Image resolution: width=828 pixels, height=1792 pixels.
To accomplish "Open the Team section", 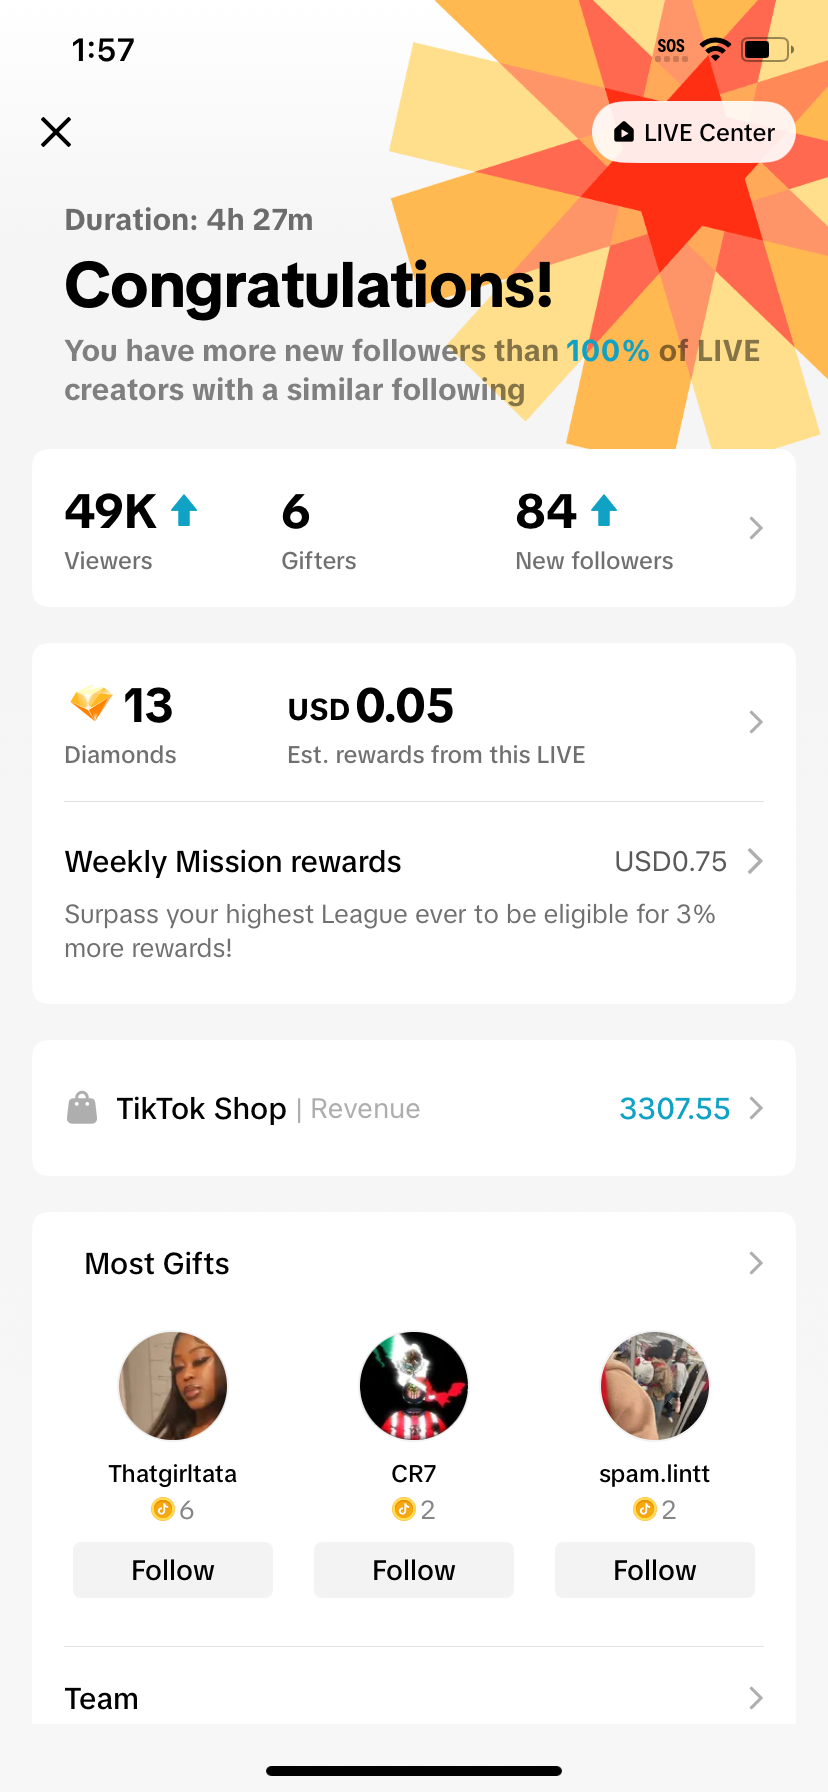I will pyautogui.click(x=756, y=1698).
